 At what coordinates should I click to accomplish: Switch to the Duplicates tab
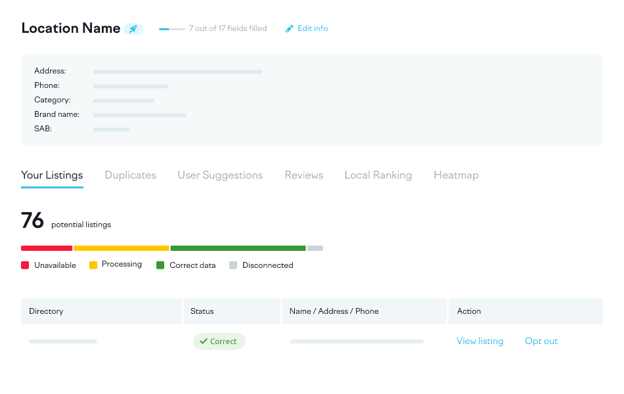131,175
